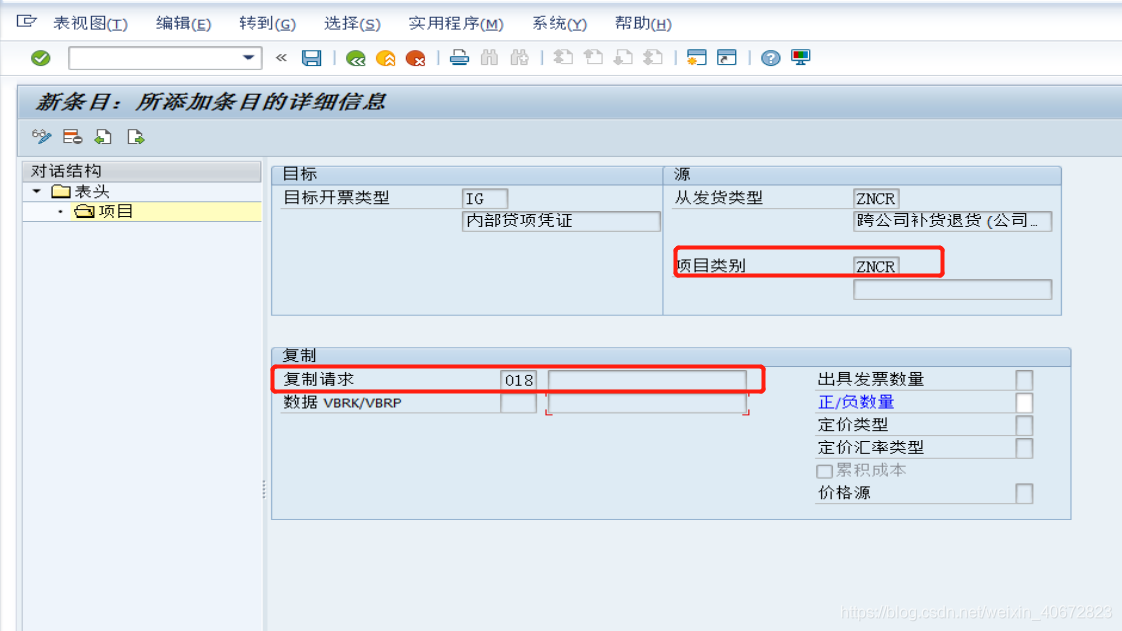1122x631 pixels.
Task: Click the yellow Exit icon
Action: tap(386, 58)
